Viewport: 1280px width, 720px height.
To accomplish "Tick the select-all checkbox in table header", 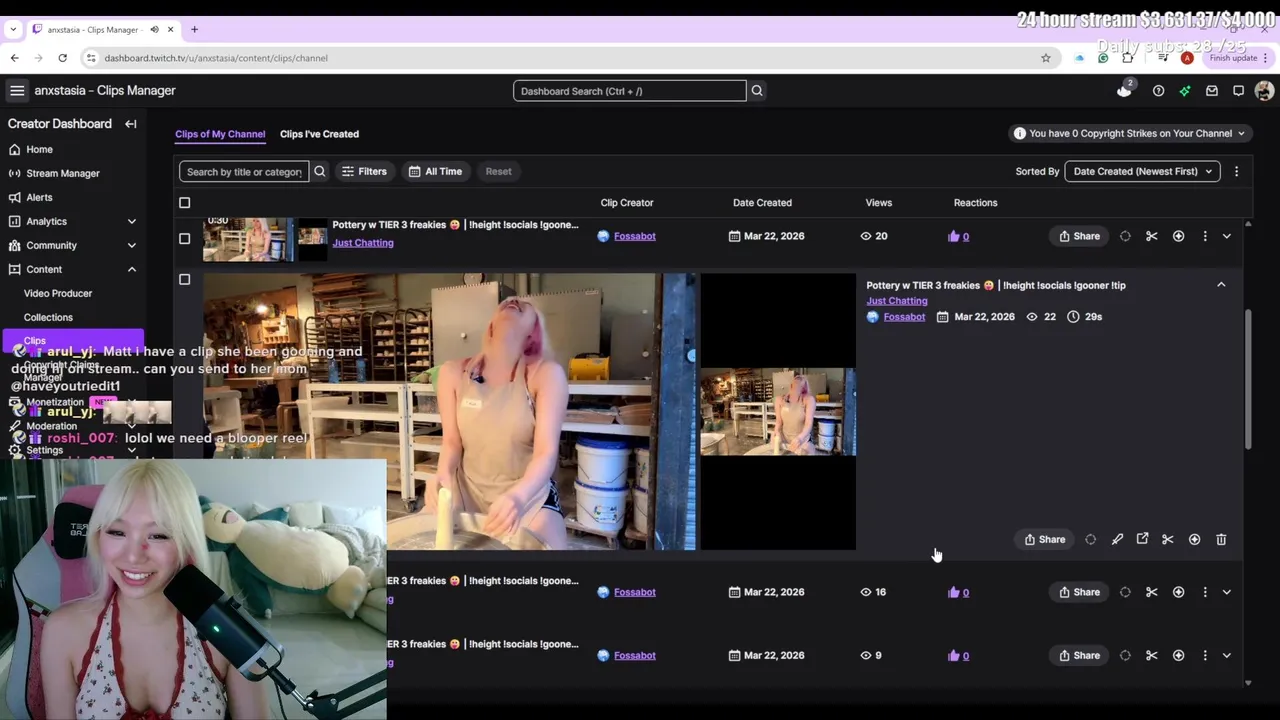I will click(x=184, y=203).
